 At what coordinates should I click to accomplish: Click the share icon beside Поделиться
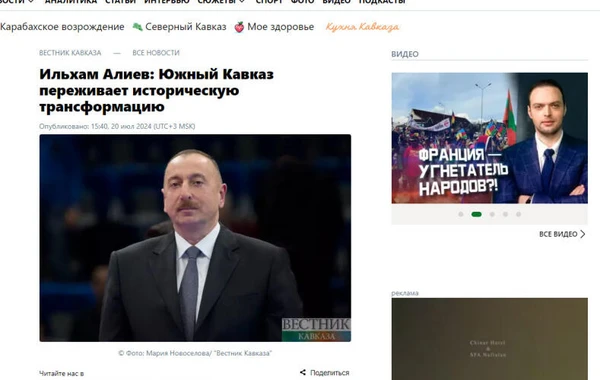click(303, 372)
